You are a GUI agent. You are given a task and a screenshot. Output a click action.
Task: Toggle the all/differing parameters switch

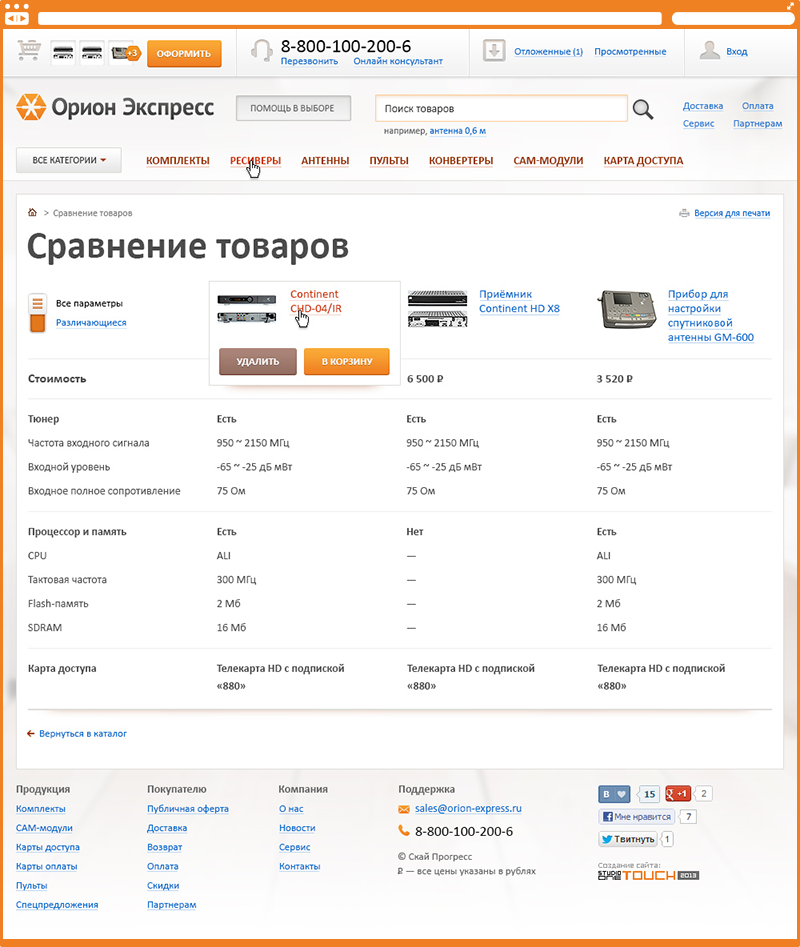[x=38, y=313]
